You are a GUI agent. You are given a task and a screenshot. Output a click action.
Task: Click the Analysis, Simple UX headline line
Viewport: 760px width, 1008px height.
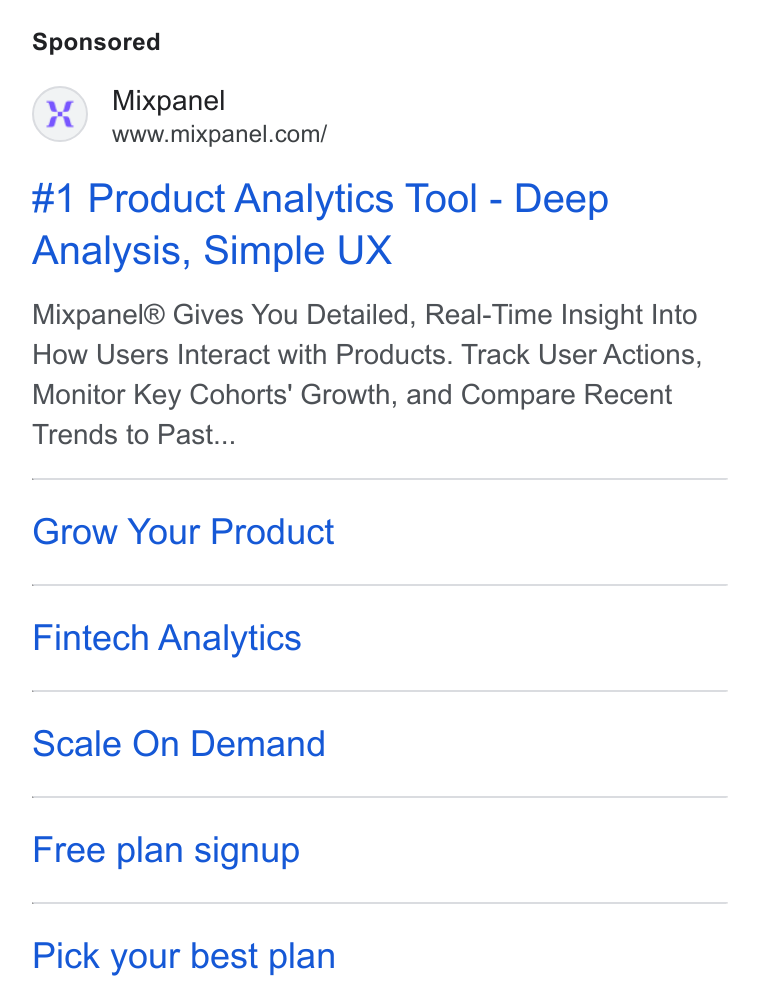[212, 250]
